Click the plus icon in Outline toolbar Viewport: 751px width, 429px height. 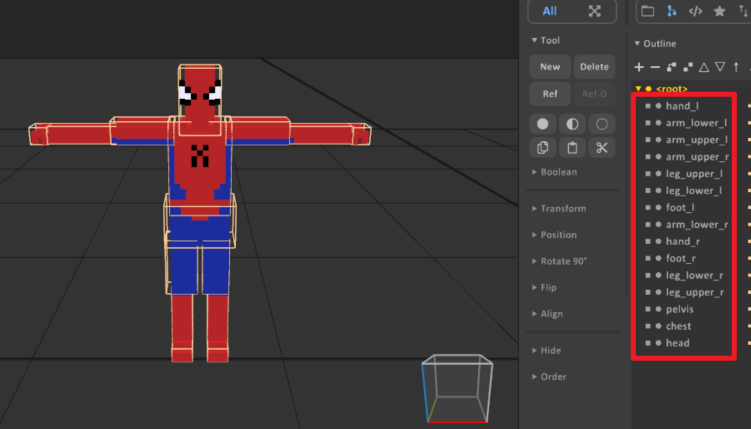point(639,67)
